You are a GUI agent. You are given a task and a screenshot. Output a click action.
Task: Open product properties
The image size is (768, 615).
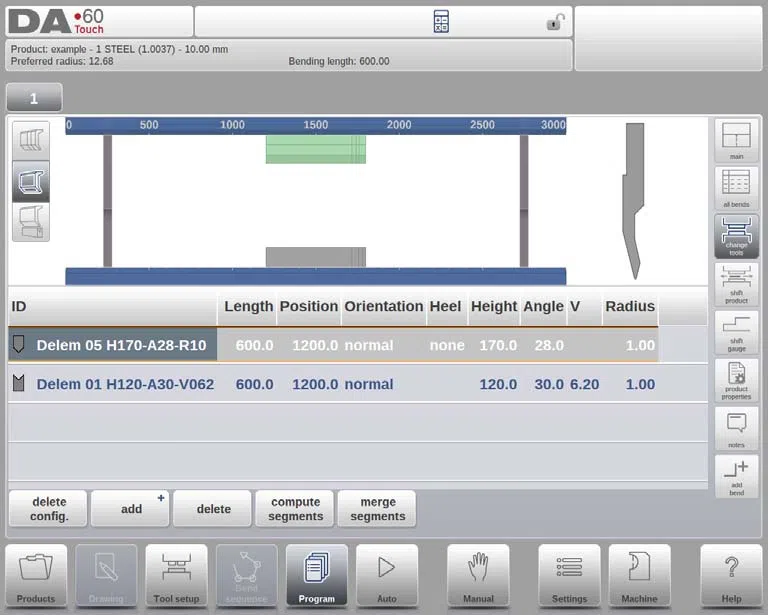736,380
